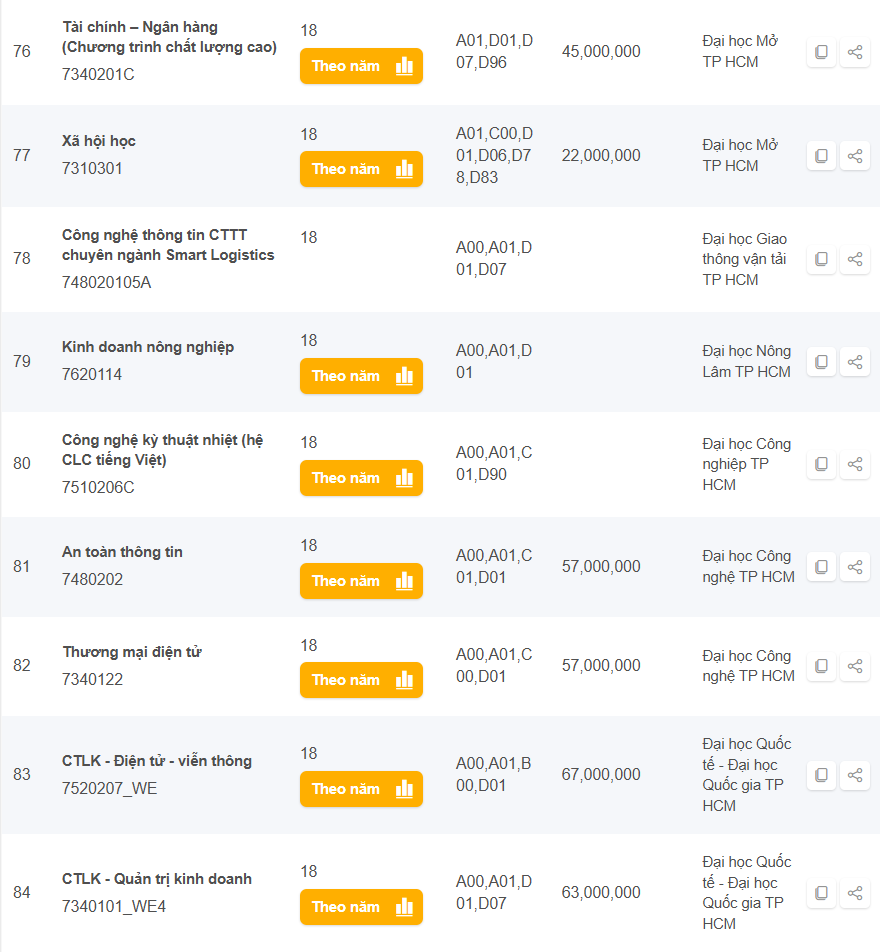Share the Xã hội học row

(x=855, y=156)
